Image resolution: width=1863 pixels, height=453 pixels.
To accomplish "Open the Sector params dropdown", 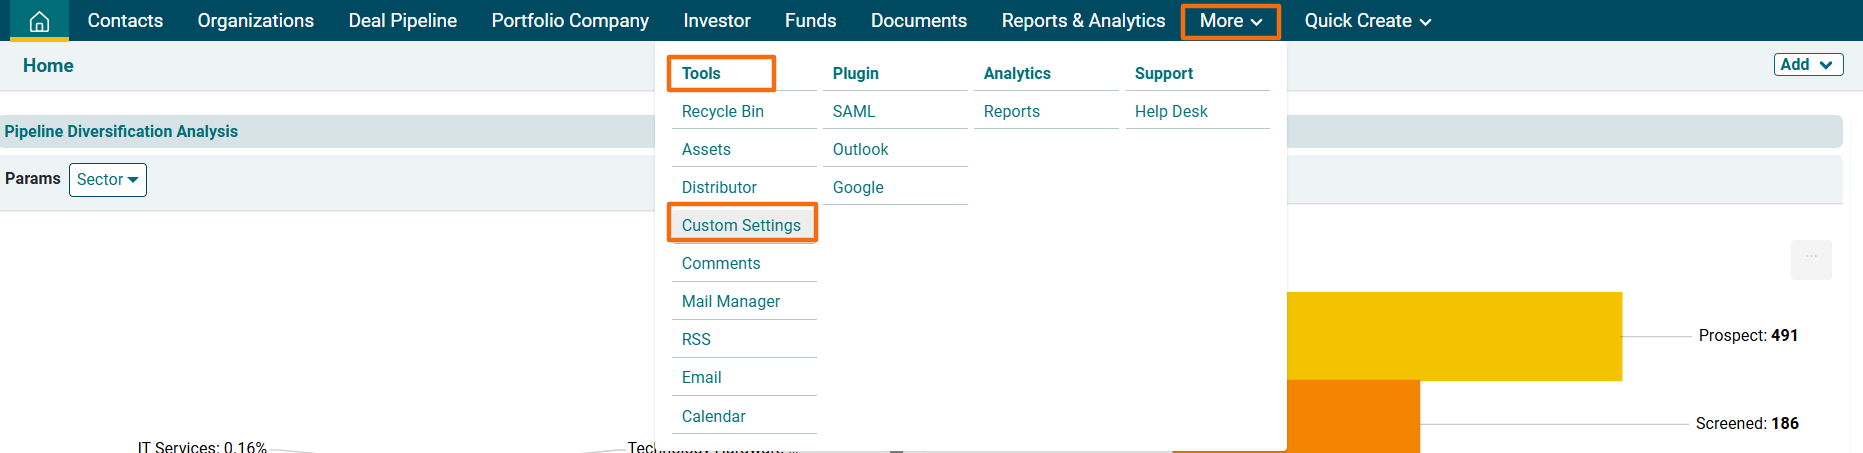I will [108, 180].
